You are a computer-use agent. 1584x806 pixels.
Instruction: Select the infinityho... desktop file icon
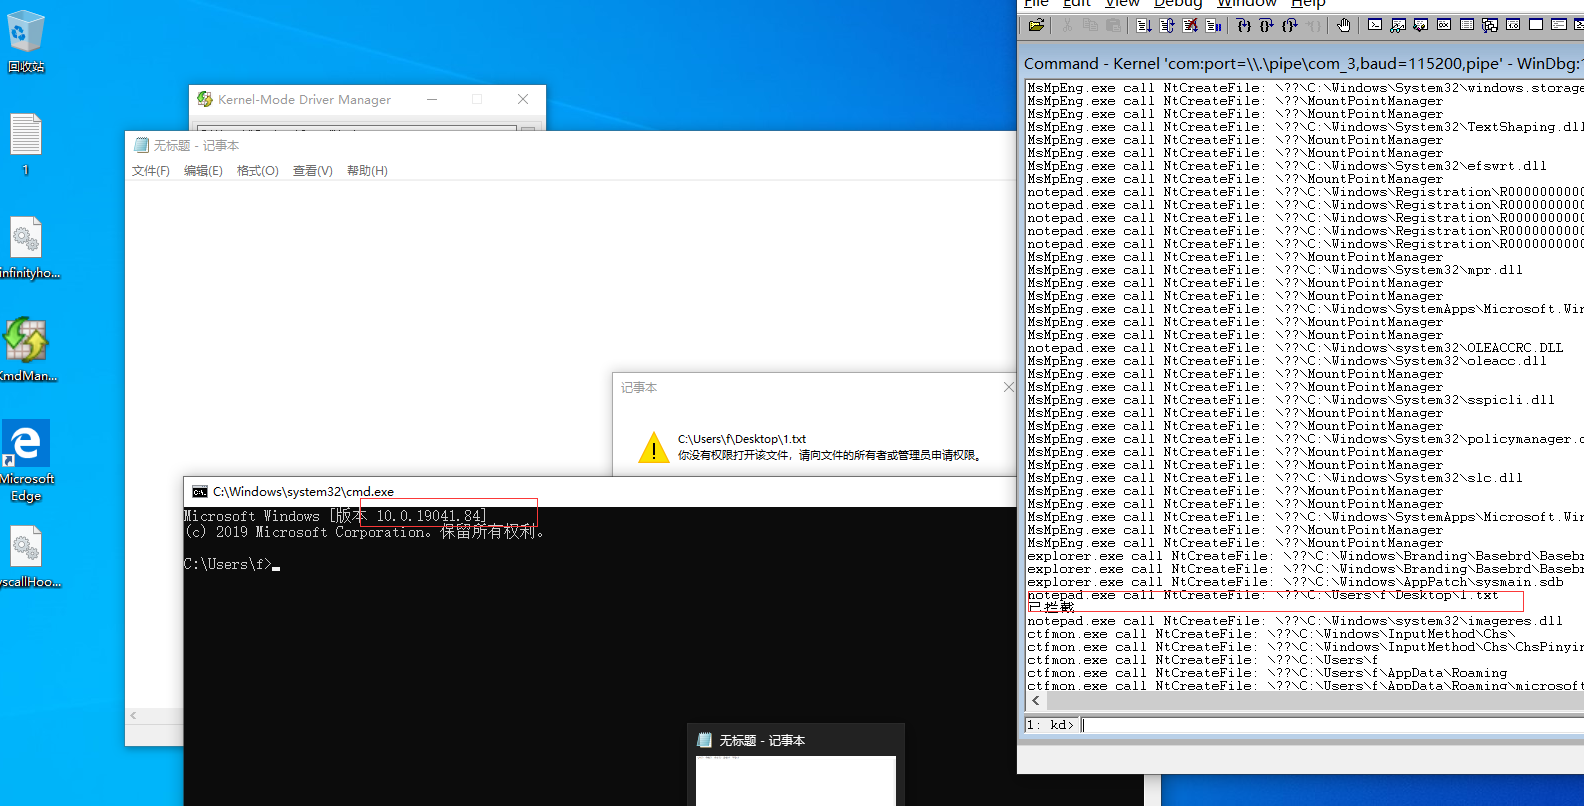click(x=28, y=248)
